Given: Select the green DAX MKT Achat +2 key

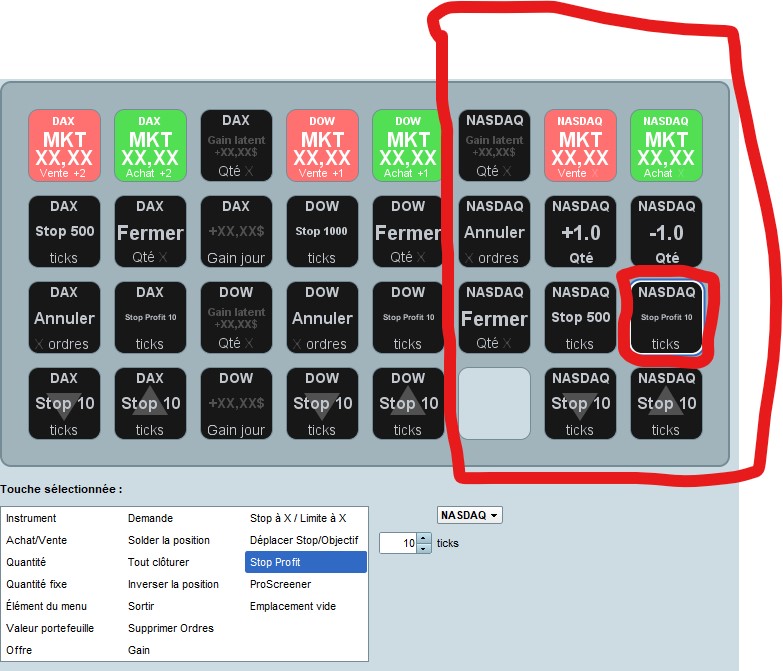Looking at the screenshot, I should tap(150, 145).
